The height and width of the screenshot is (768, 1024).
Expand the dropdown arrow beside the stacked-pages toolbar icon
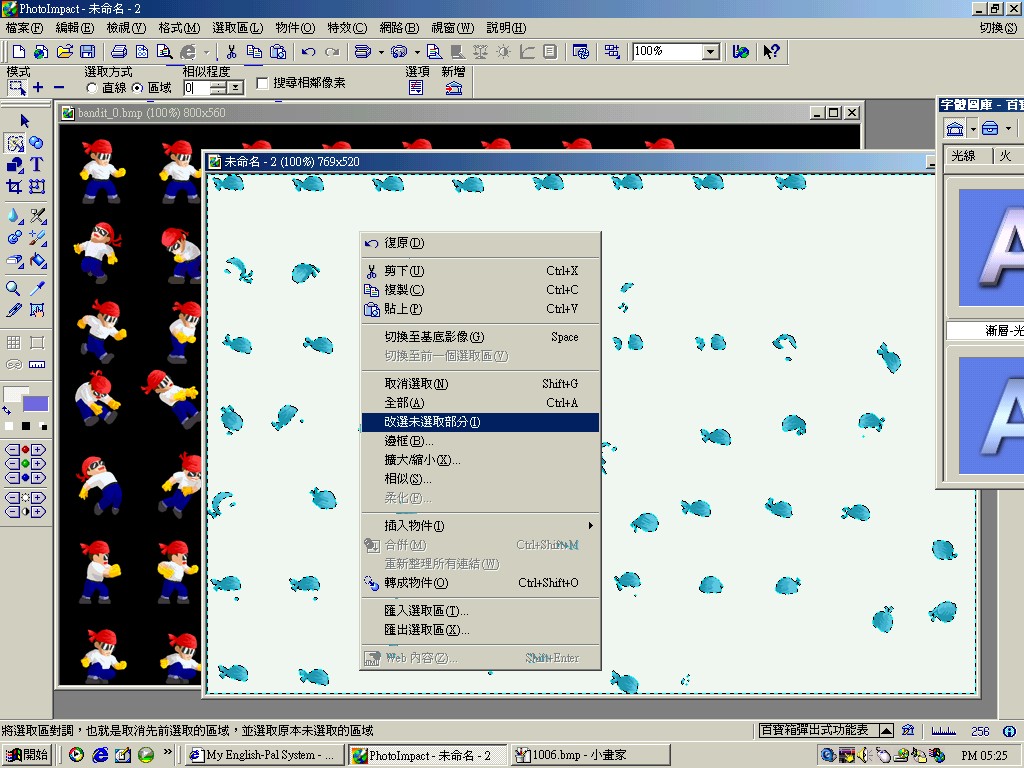(381, 52)
